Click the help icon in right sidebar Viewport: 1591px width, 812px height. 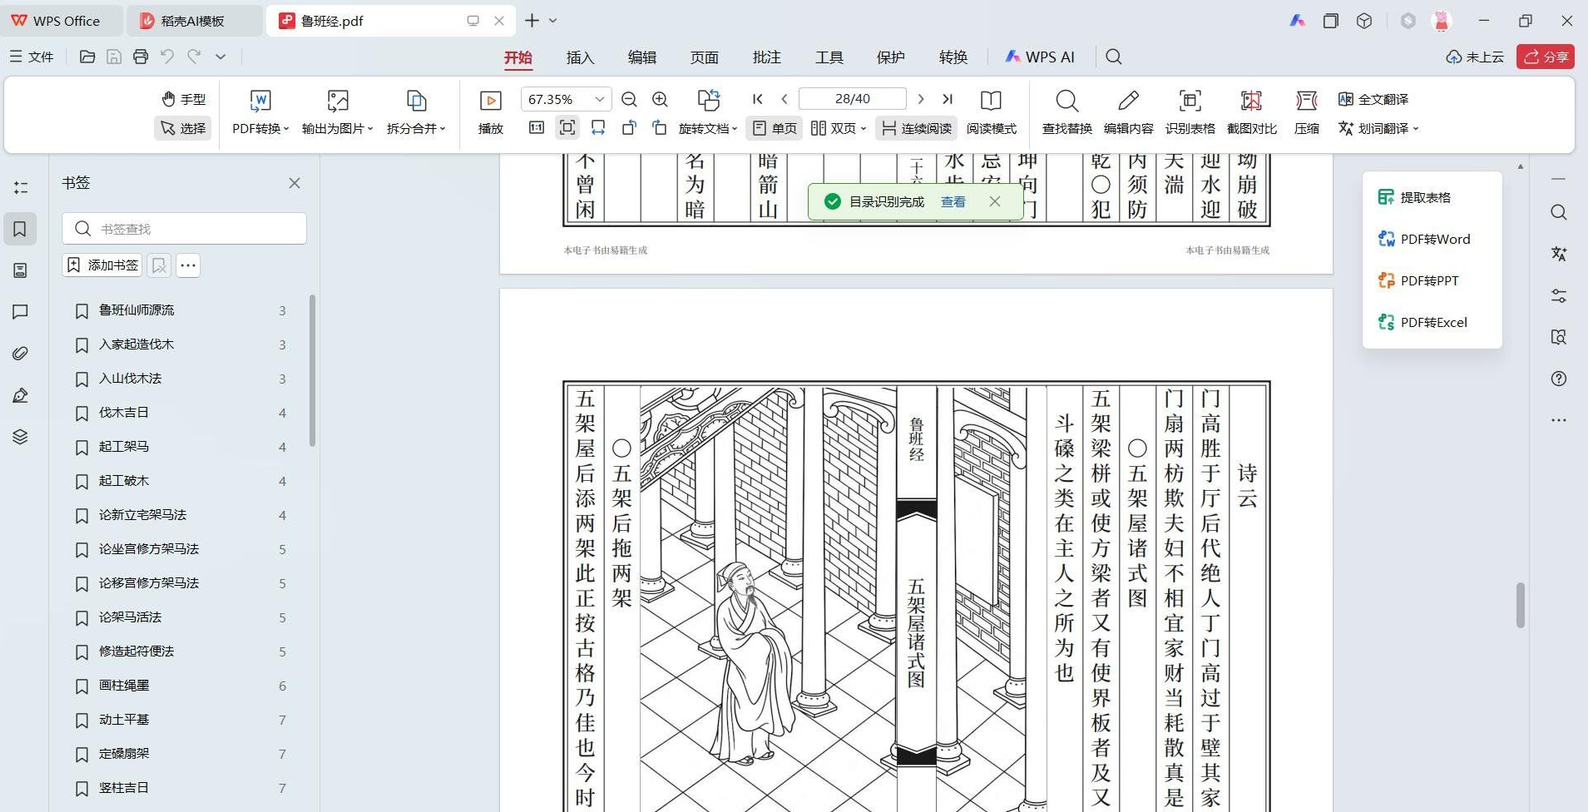pyautogui.click(x=1559, y=379)
